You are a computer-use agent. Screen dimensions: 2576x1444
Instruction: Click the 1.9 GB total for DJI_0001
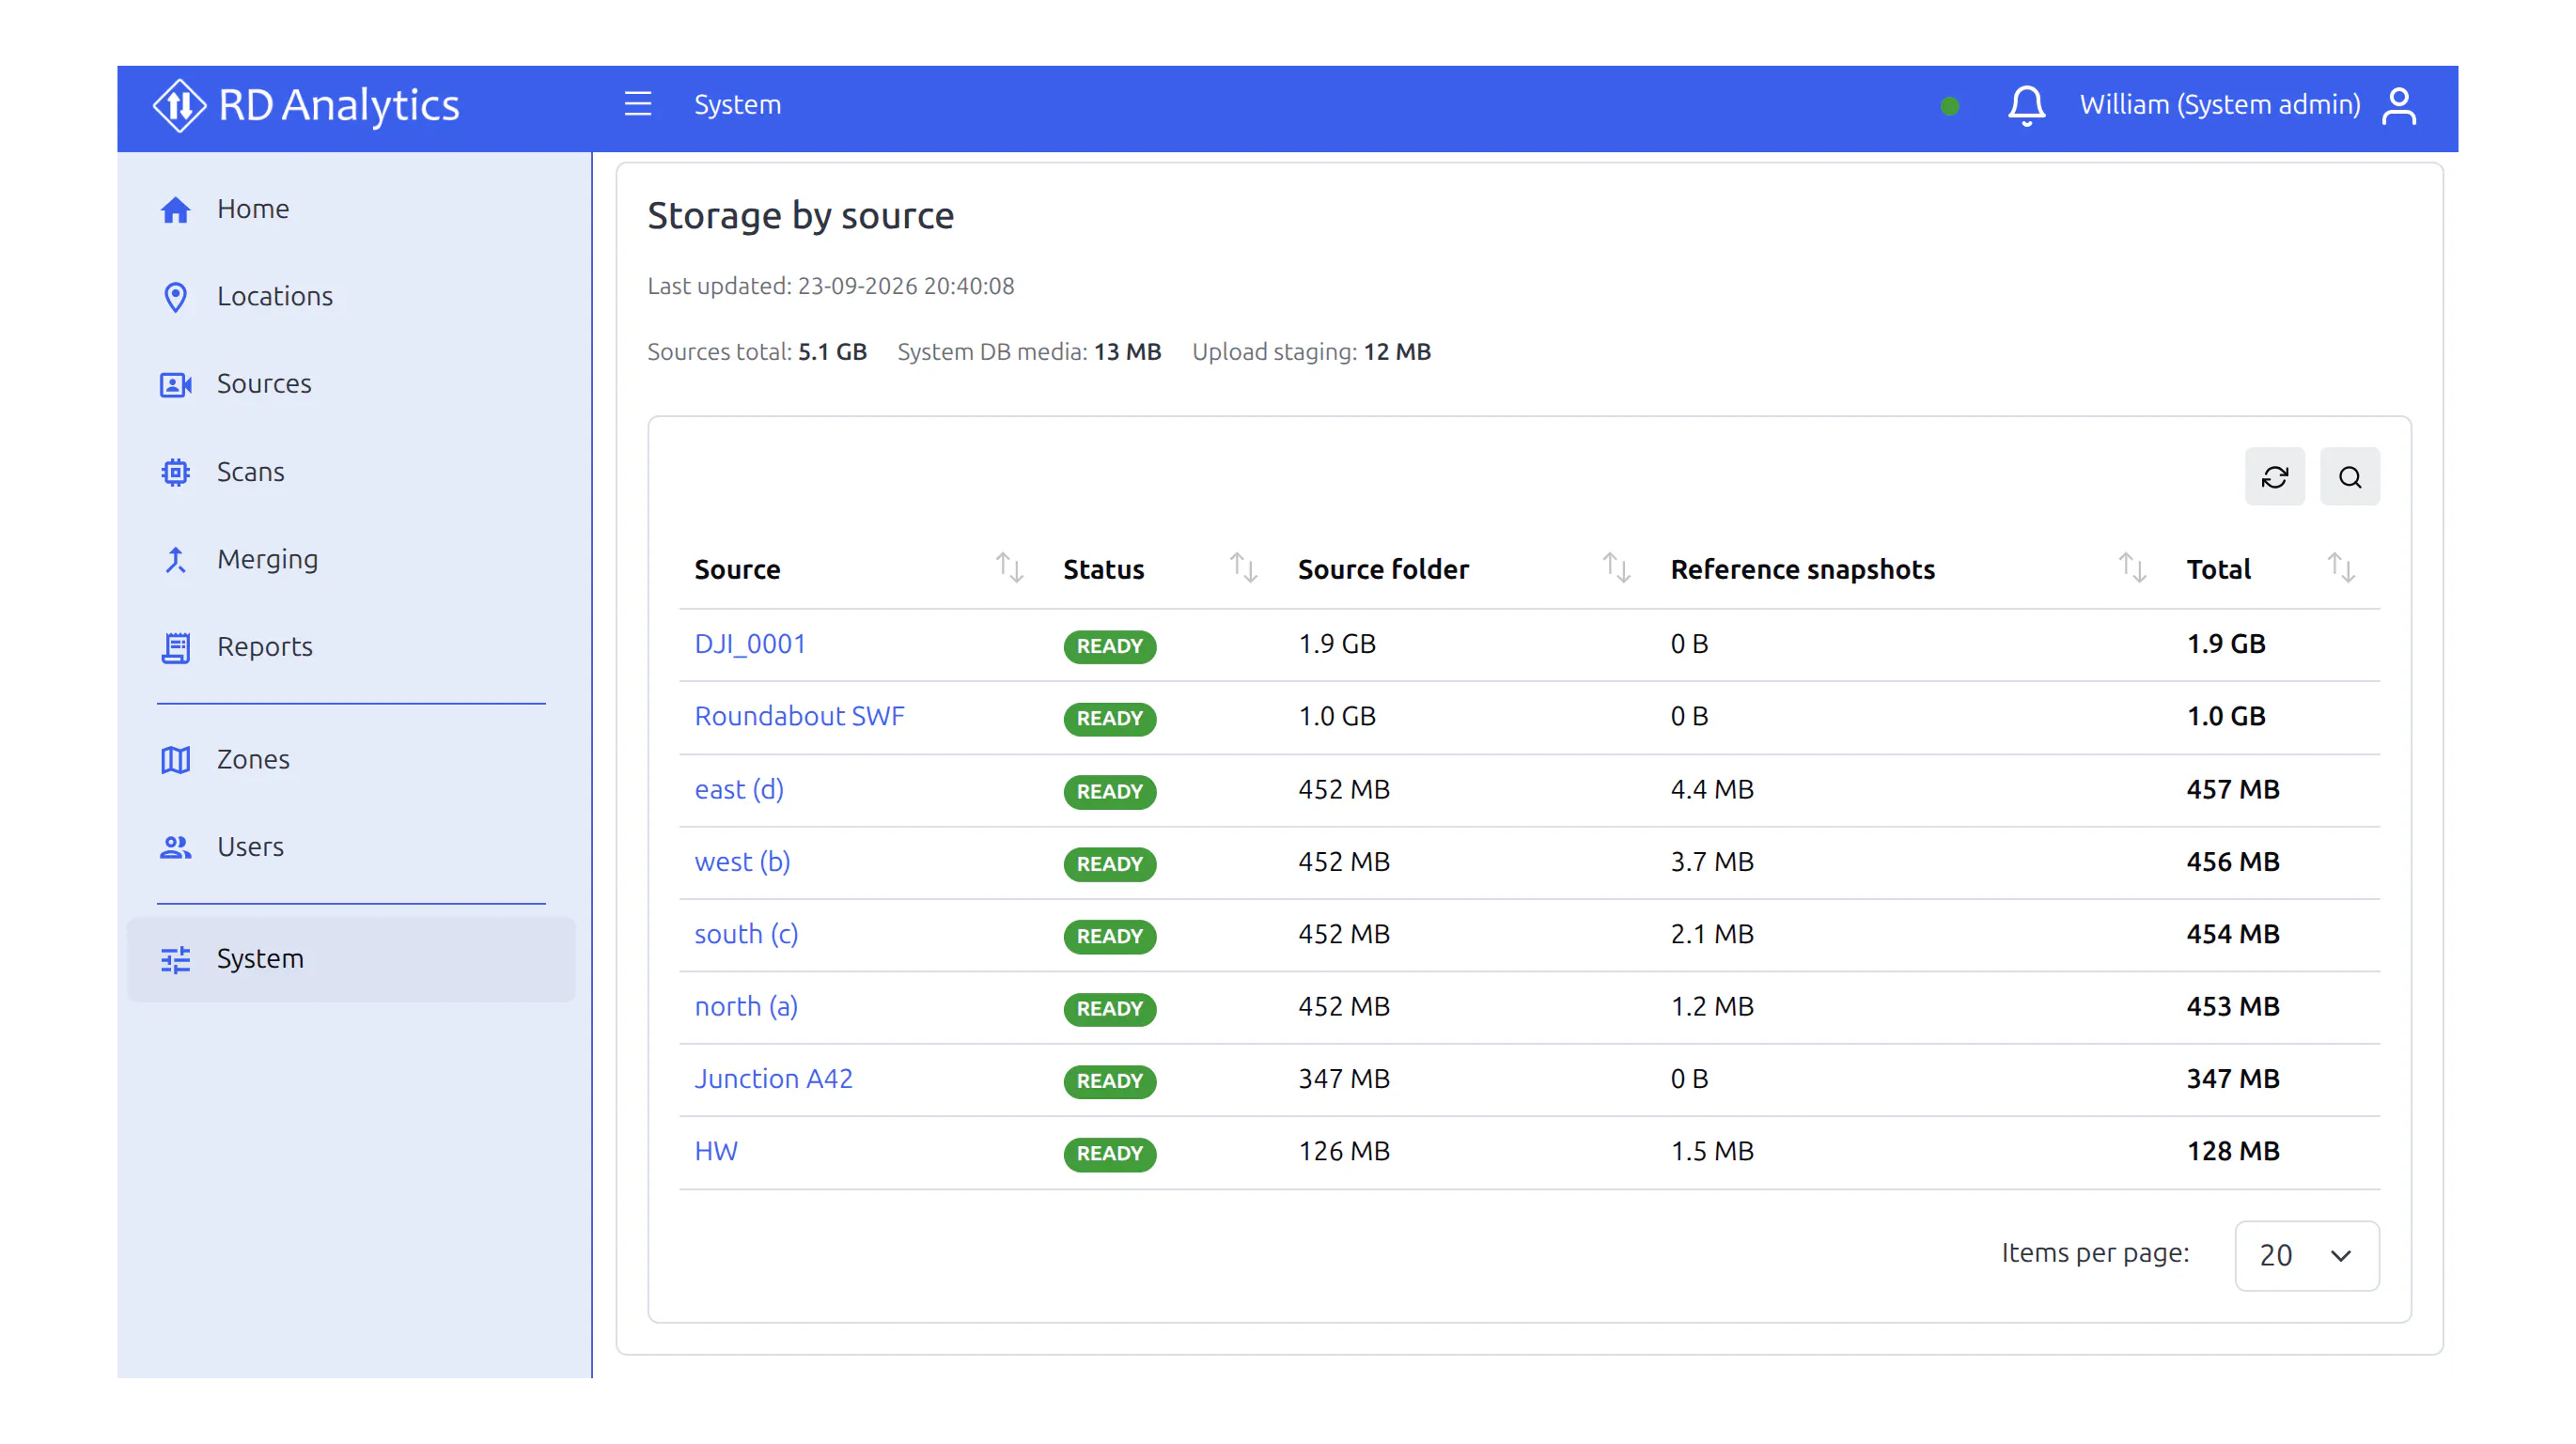2225,644
